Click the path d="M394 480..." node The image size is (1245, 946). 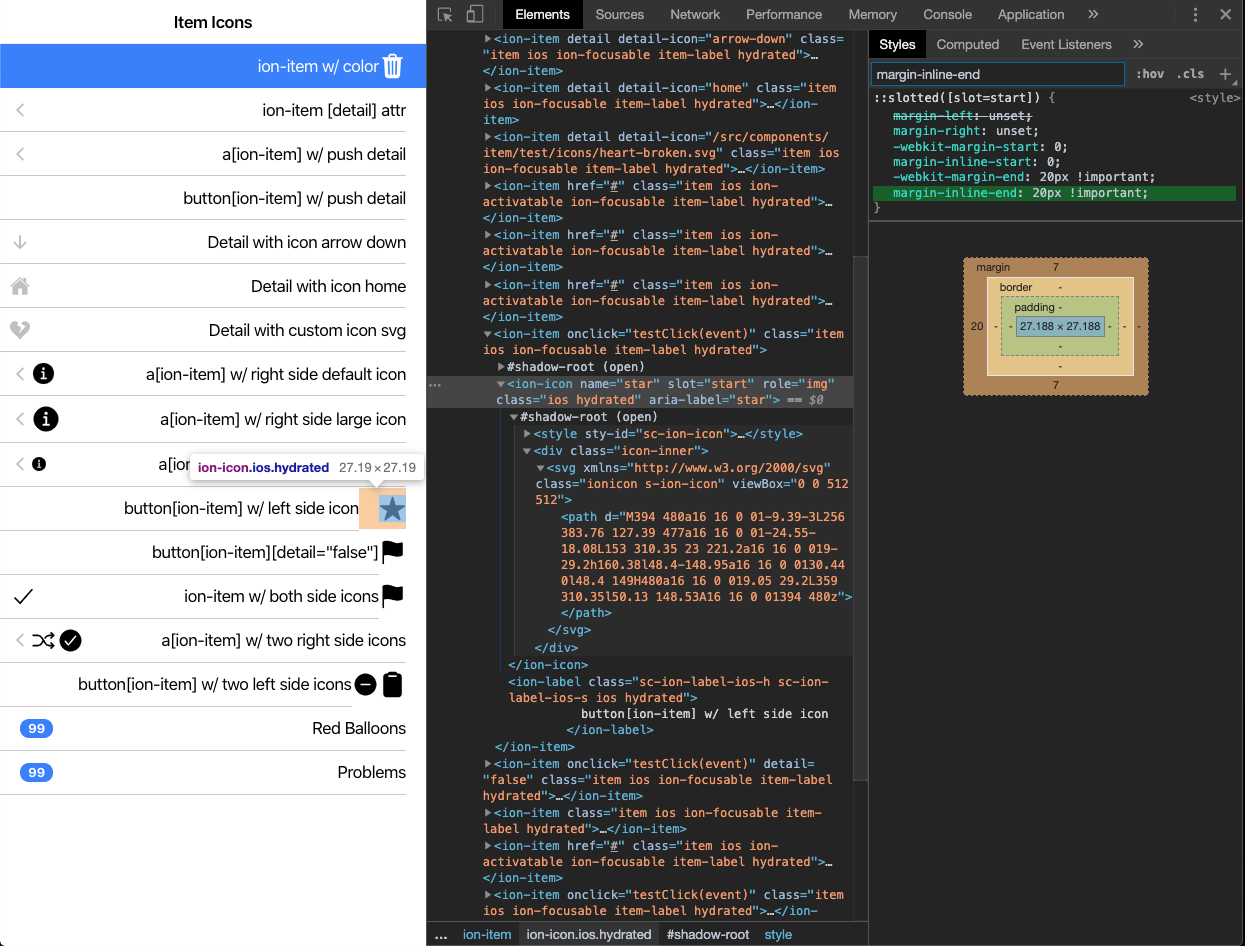706,557
